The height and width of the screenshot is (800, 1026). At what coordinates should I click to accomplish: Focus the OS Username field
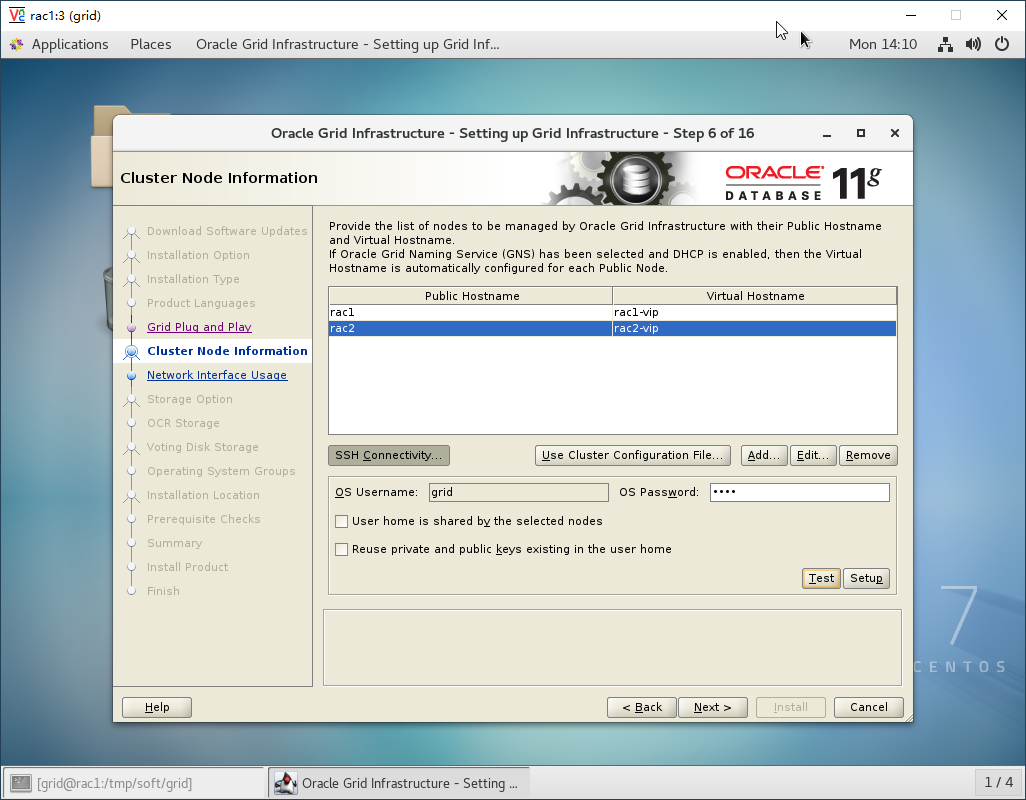(x=519, y=493)
